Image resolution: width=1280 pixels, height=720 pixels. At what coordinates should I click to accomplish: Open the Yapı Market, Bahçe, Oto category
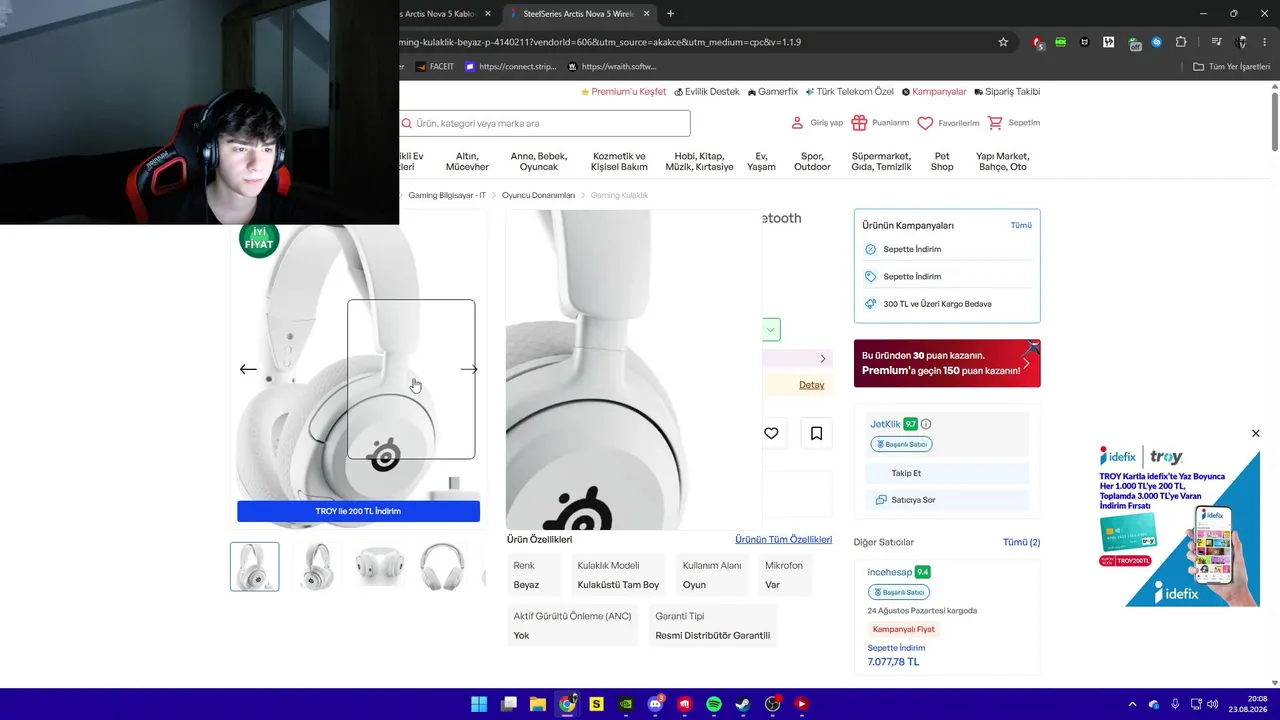tap(1003, 162)
